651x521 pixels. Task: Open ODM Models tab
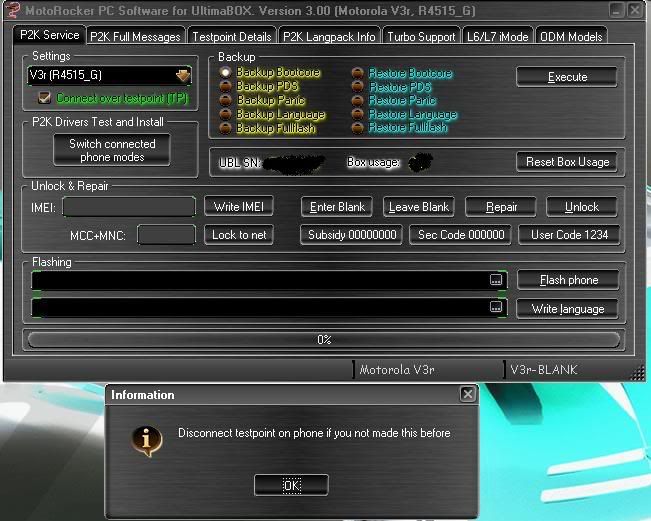click(571, 37)
